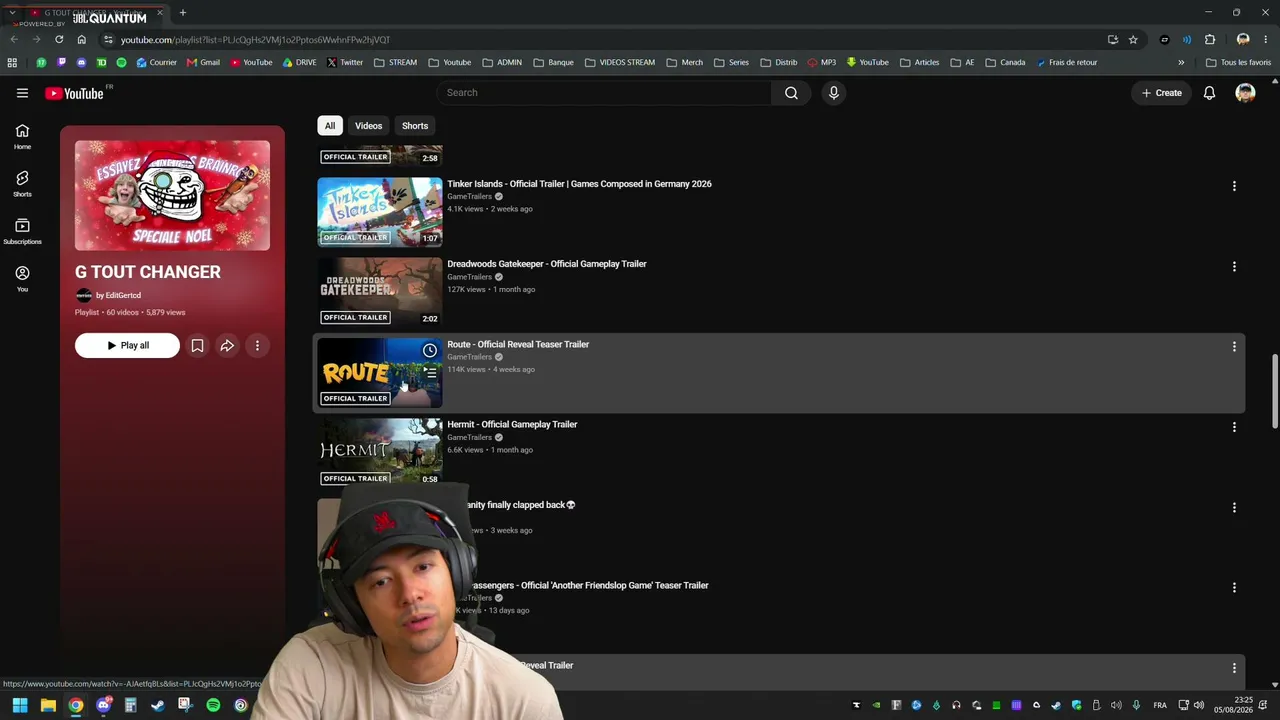This screenshot has width=1280, height=720.
Task: Open the action menu for the Passengers teaser
Action: [x=1234, y=588]
